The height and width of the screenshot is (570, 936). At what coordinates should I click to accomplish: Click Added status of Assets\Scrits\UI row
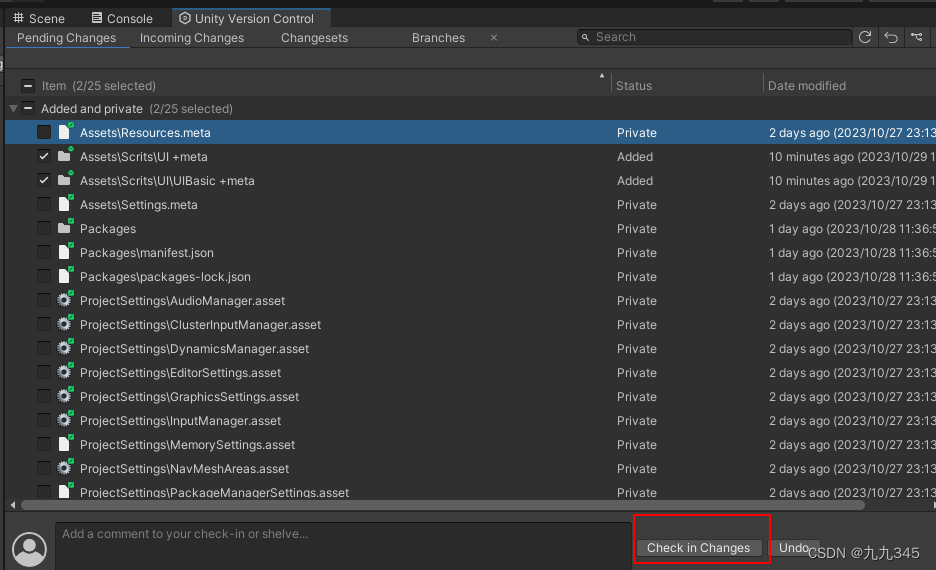click(x=635, y=156)
